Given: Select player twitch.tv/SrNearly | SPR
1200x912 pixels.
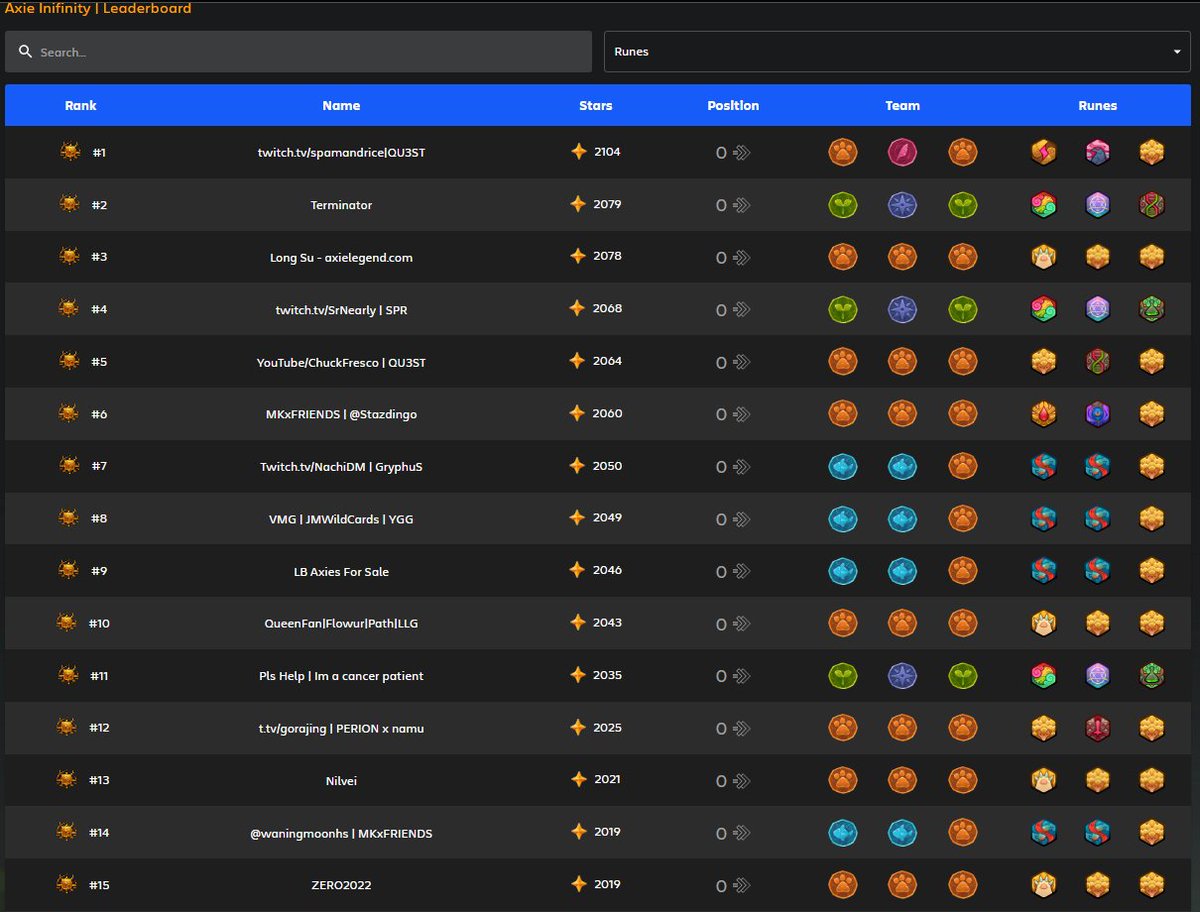Looking at the screenshot, I should point(341,310).
